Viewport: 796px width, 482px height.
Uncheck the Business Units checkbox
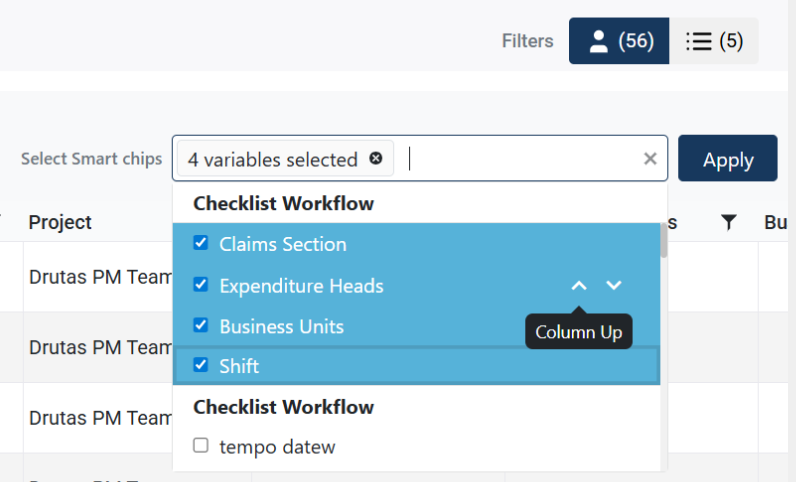pos(200,325)
